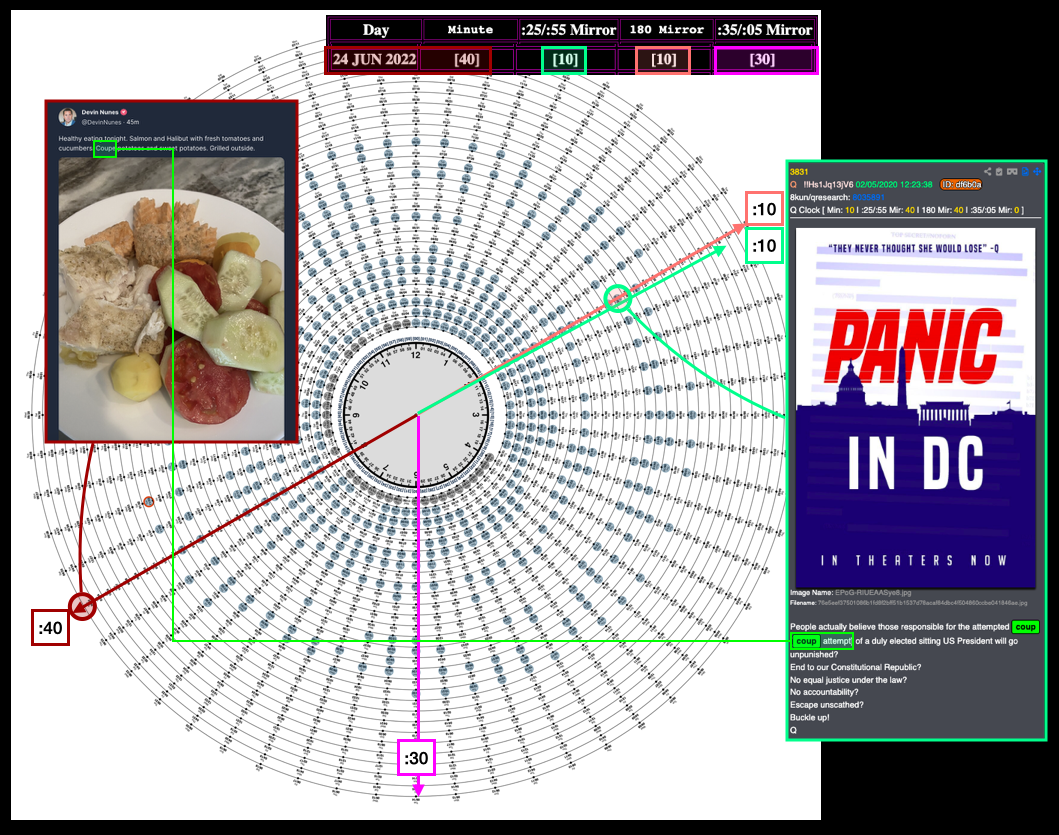The width and height of the screenshot is (1059, 835).
Task: Click the orange ID: df6b0a badge
Action: click(x=960, y=184)
